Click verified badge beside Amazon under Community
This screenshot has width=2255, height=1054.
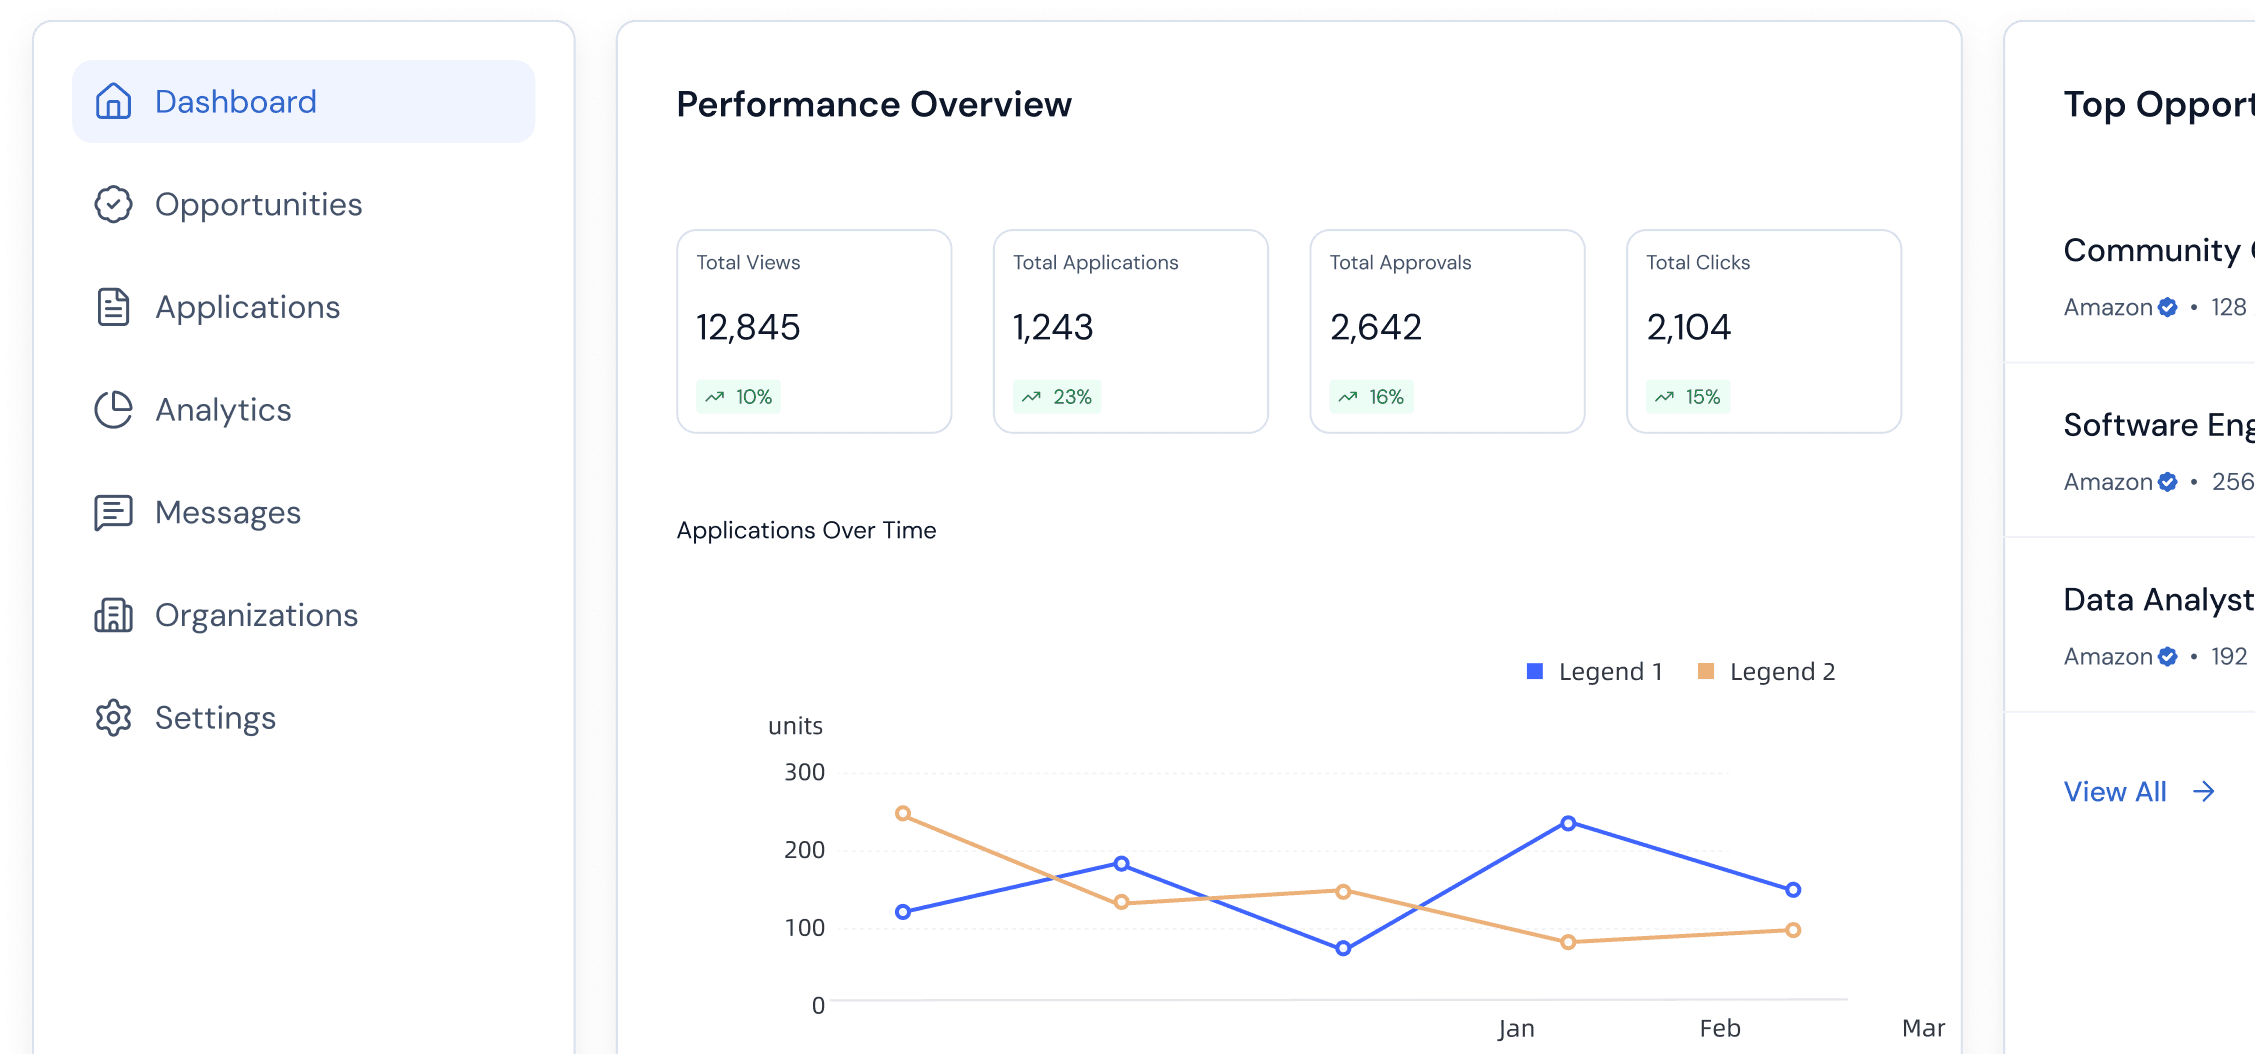(x=2167, y=307)
